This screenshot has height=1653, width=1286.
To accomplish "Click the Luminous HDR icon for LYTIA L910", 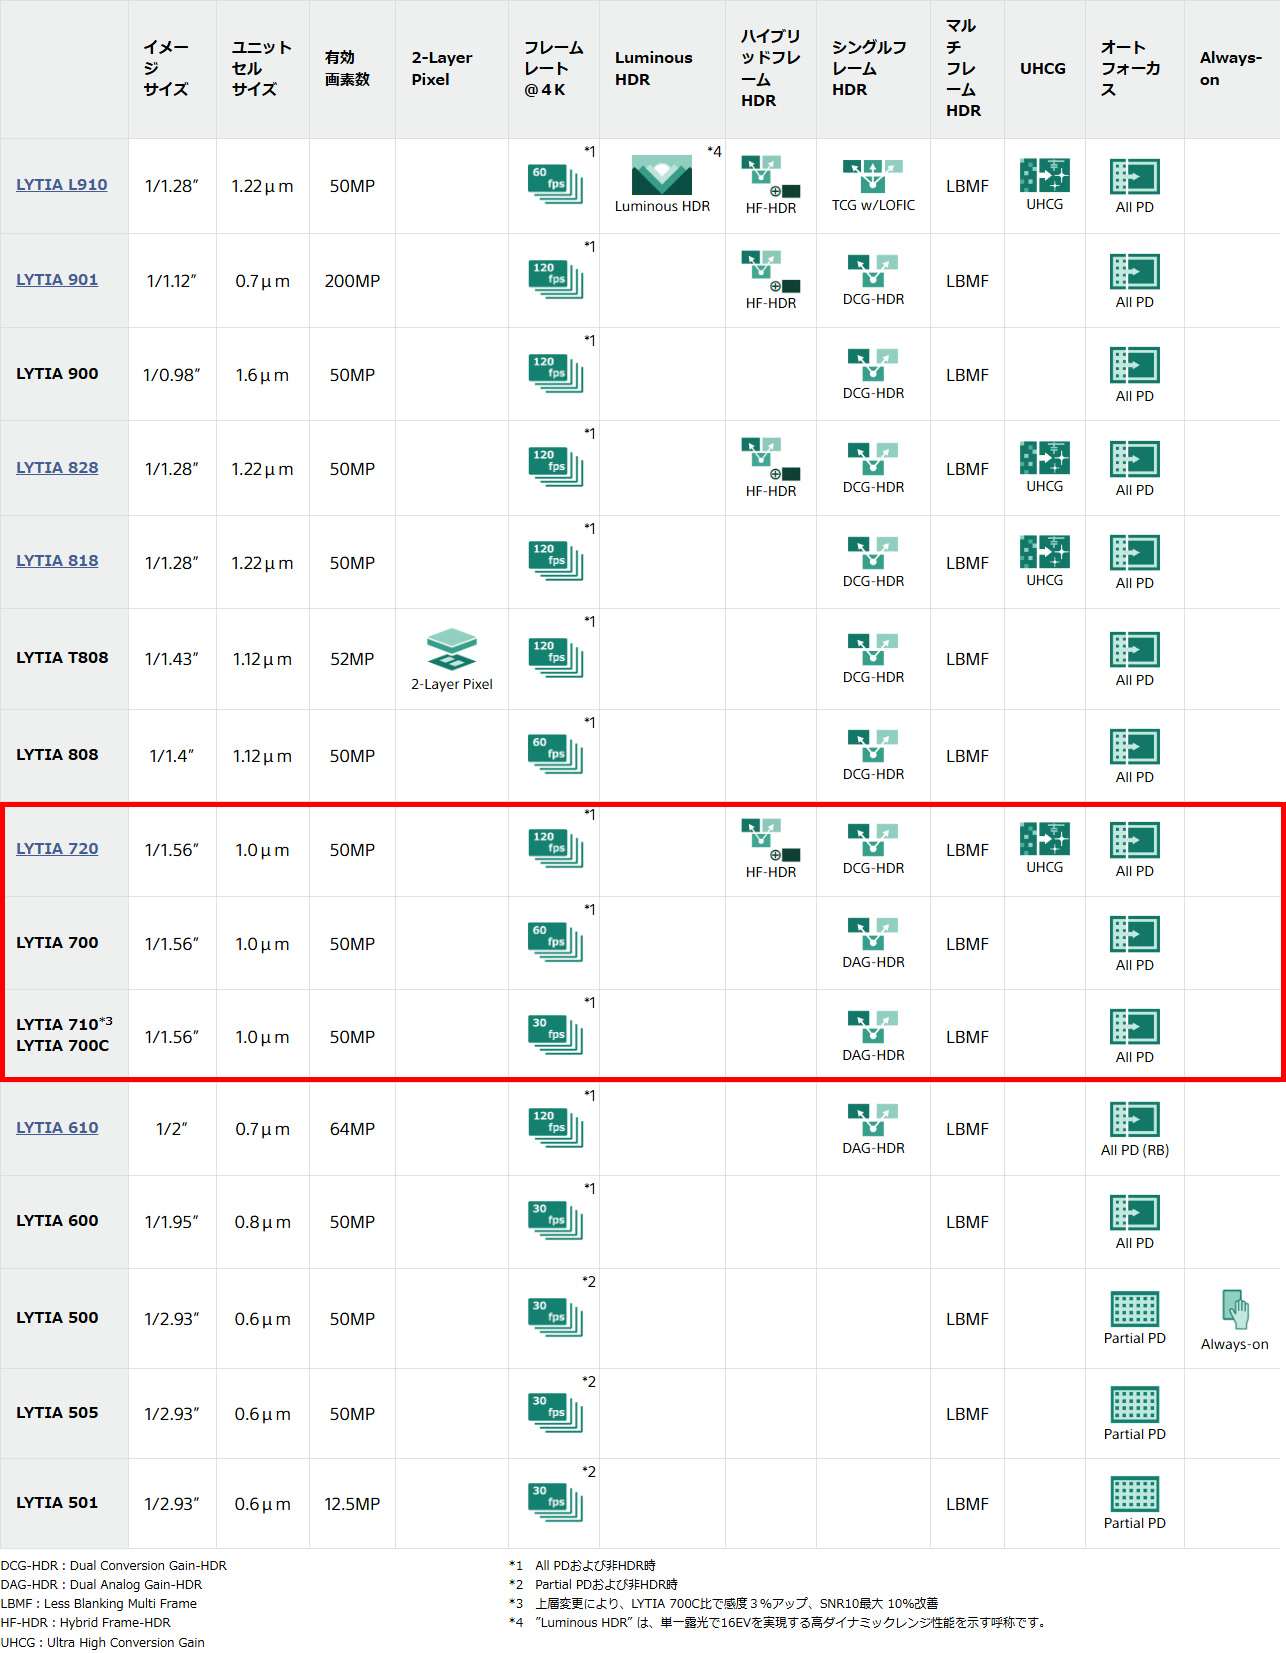I will click(662, 175).
